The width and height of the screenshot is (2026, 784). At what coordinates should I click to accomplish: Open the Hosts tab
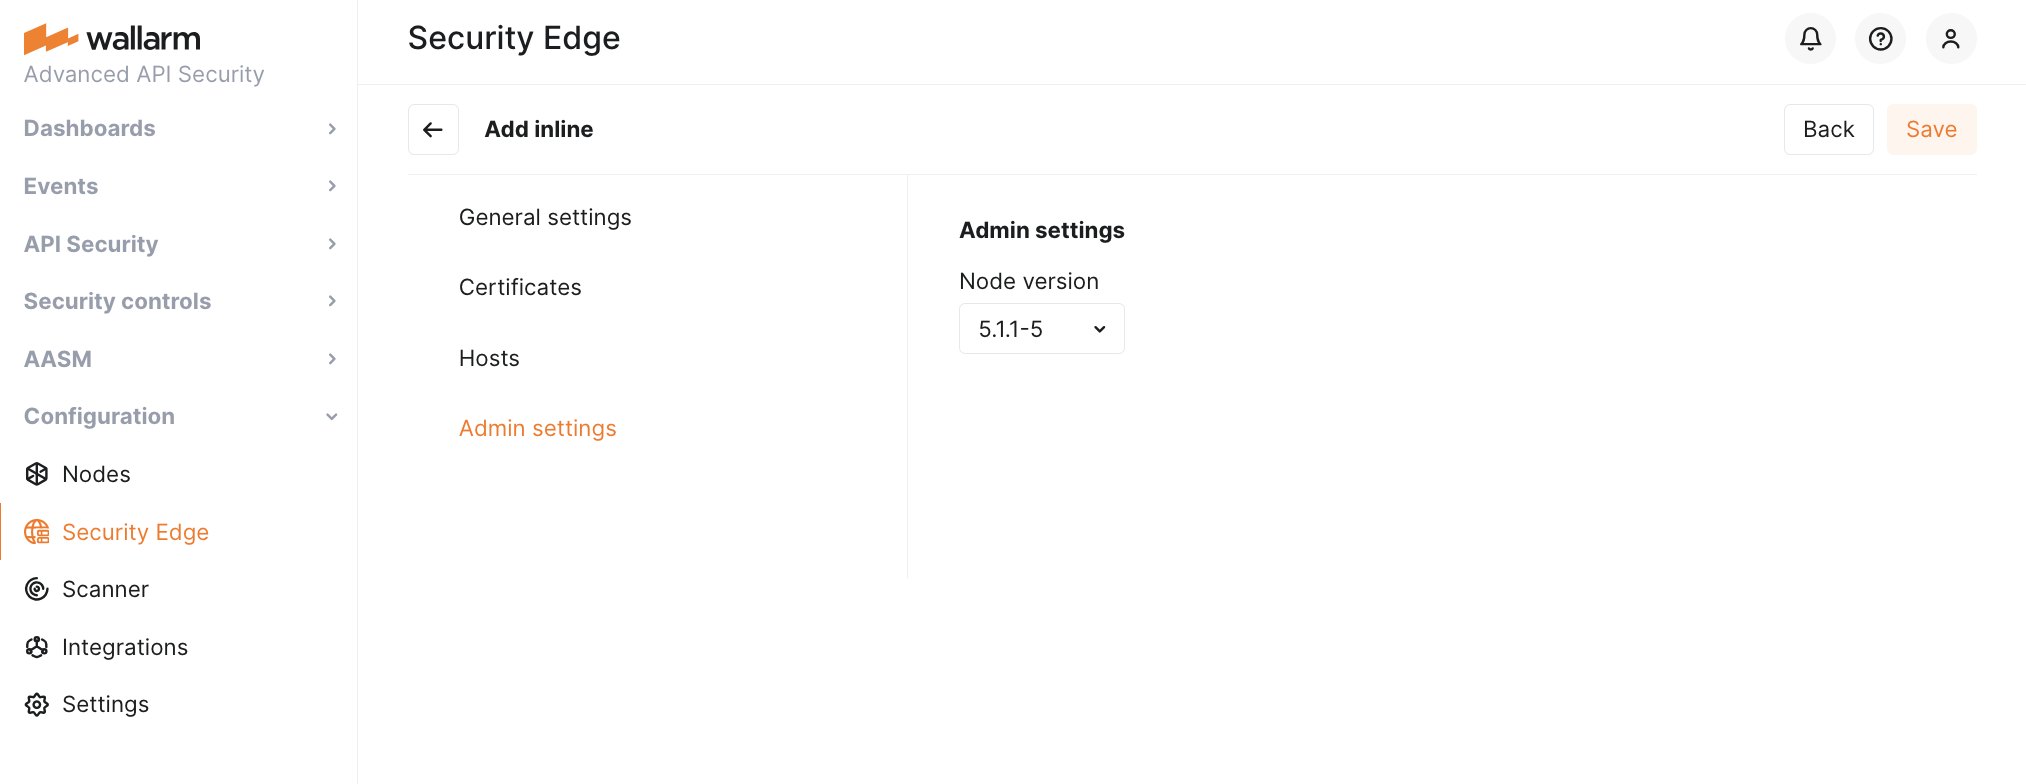click(489, 358)
